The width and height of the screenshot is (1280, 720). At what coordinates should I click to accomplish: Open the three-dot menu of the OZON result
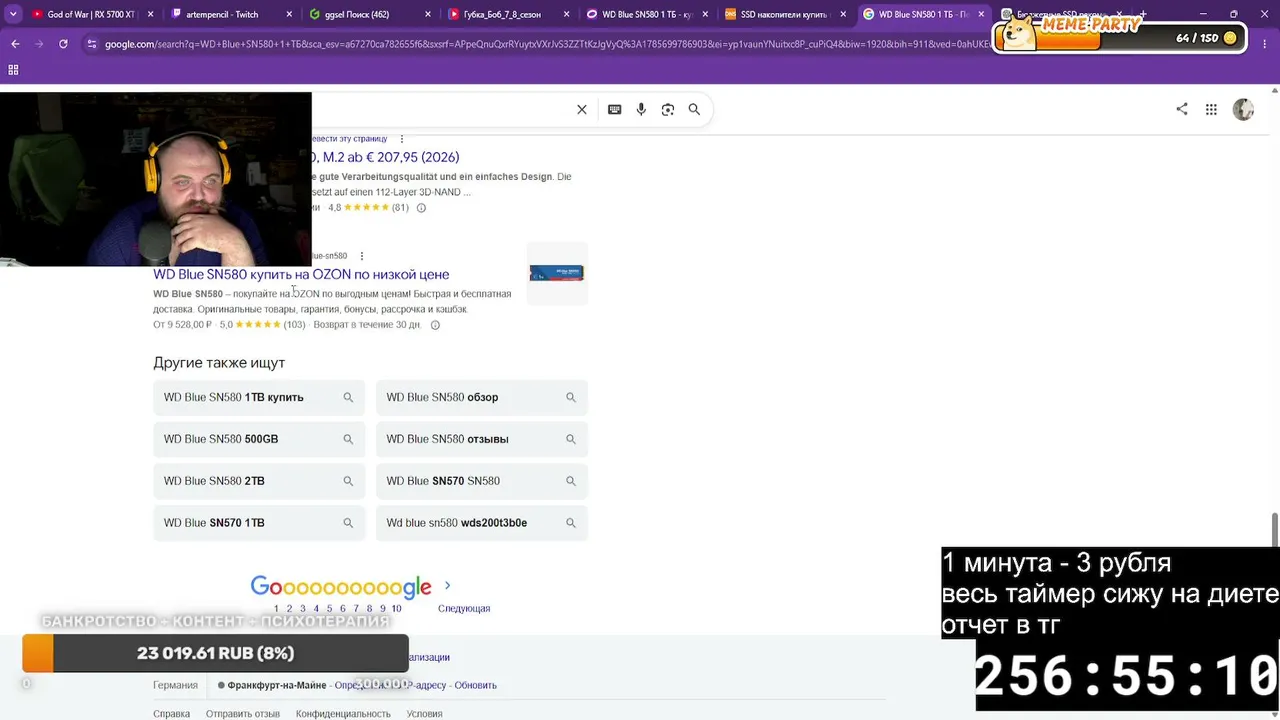click(362, 256)
